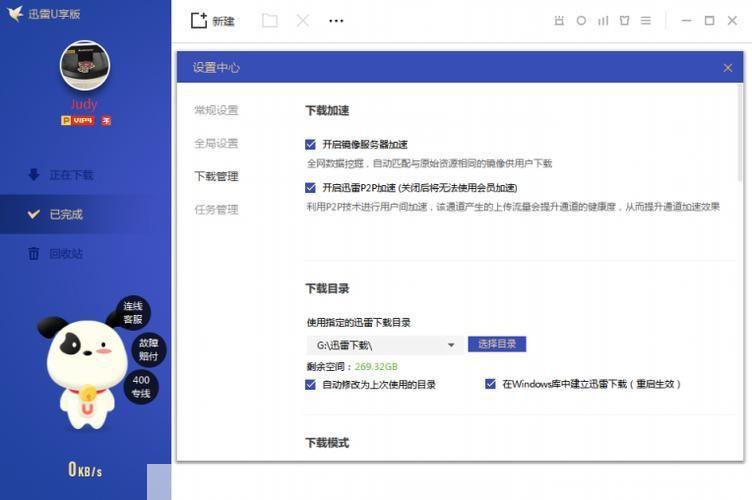The height and width of the screenshot is (500, 752).
Task: Click the VIP badge under Judy
Action: click(x=78, y=120)
